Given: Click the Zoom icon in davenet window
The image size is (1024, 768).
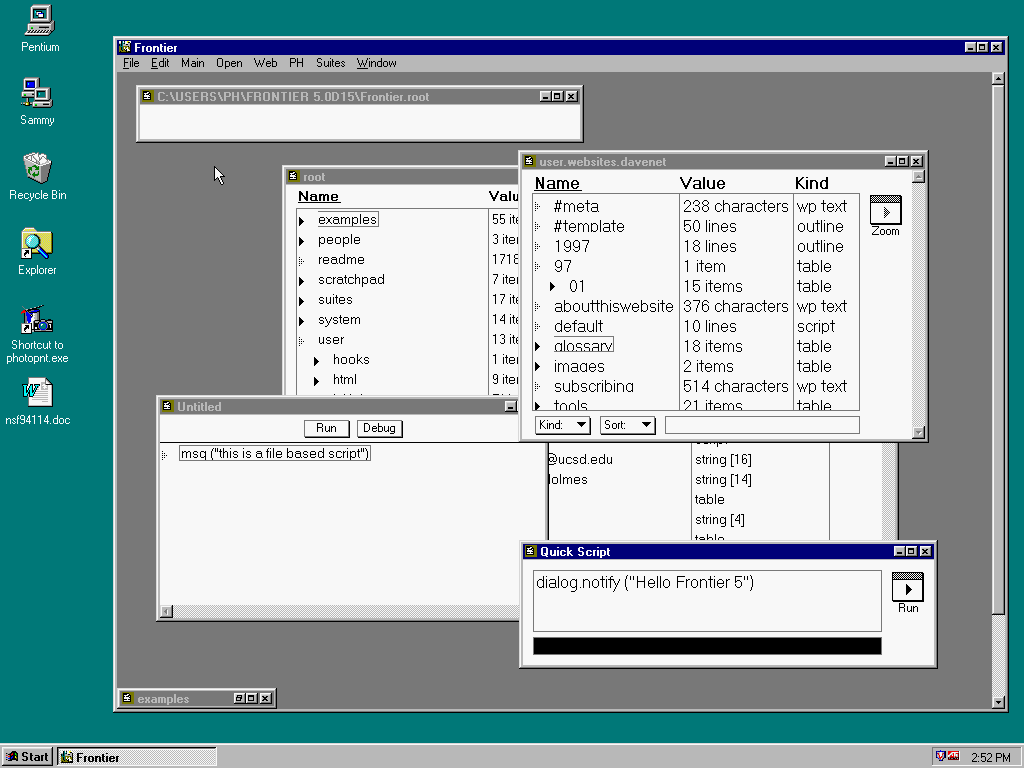Looking at the screenshot, I should [885, 212].
